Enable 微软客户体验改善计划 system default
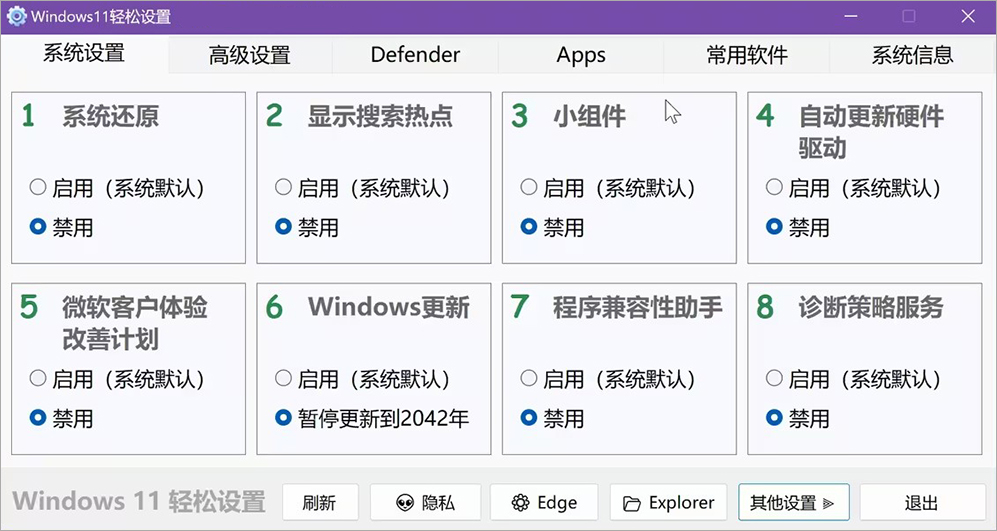 click(38, 379)
